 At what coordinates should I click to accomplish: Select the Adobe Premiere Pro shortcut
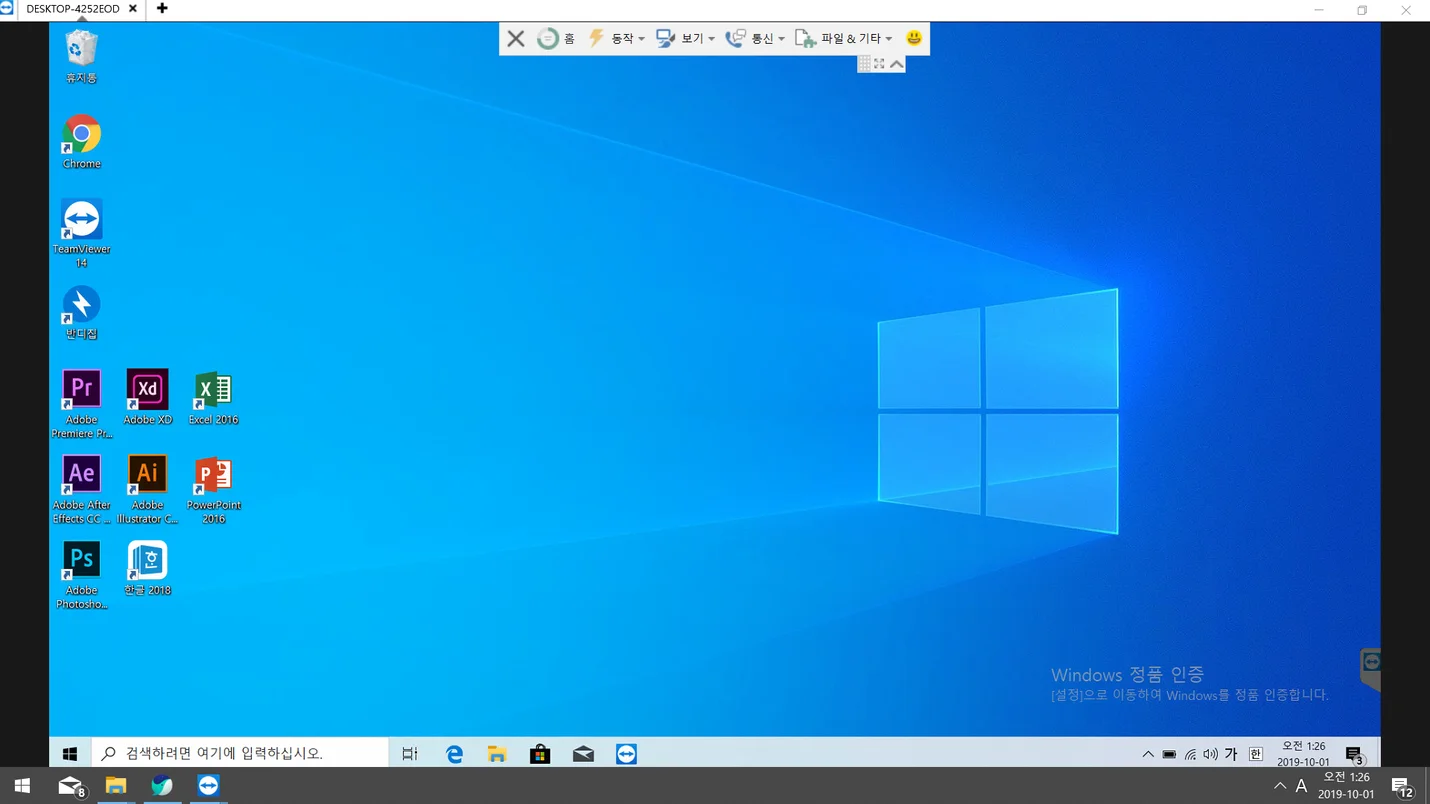(81, 404)
